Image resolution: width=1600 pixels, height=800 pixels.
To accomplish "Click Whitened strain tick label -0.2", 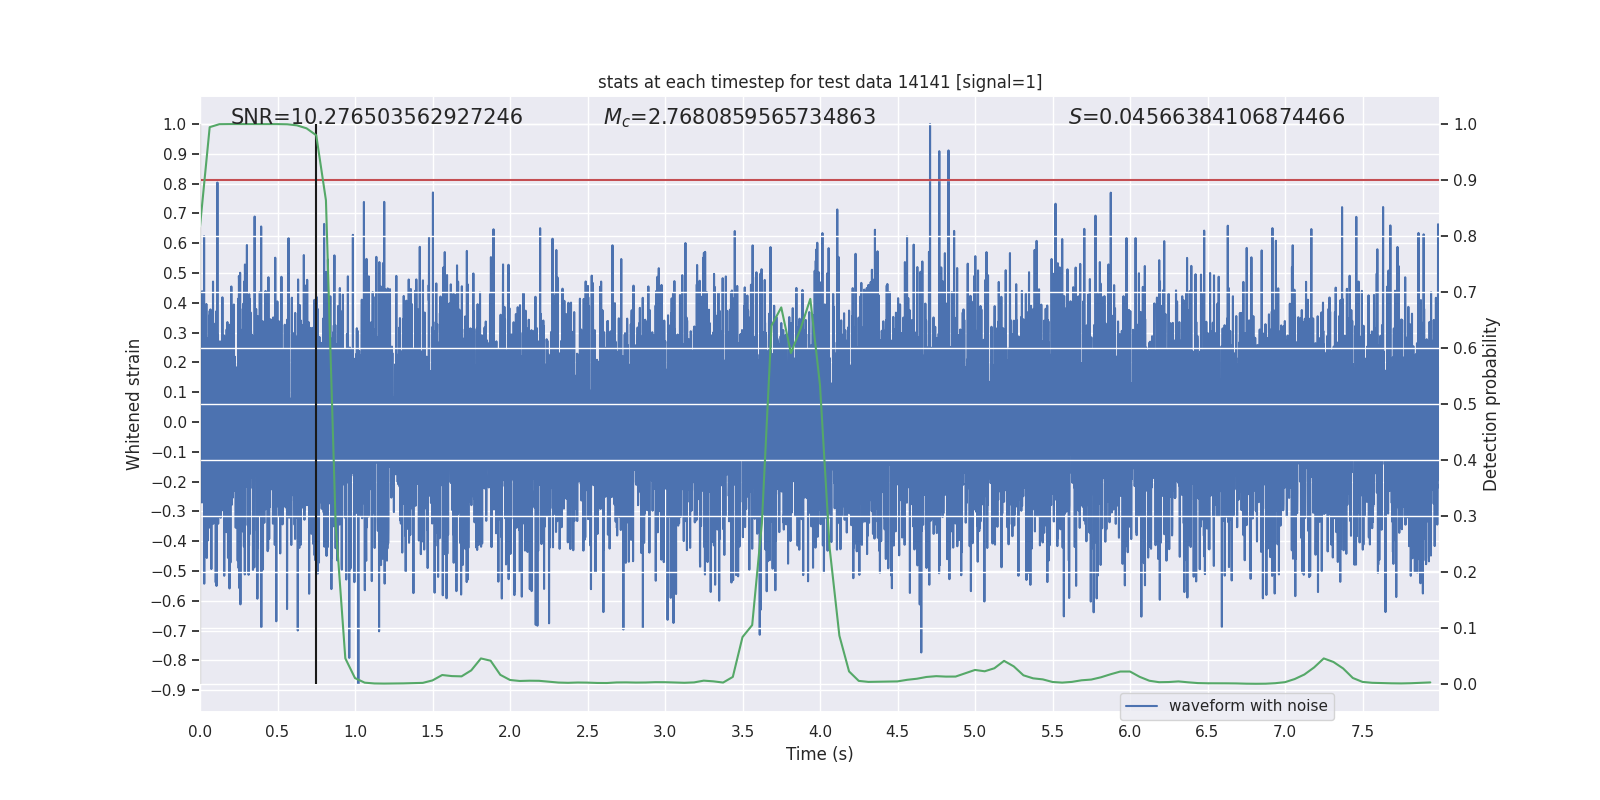I will coord(169,482).
